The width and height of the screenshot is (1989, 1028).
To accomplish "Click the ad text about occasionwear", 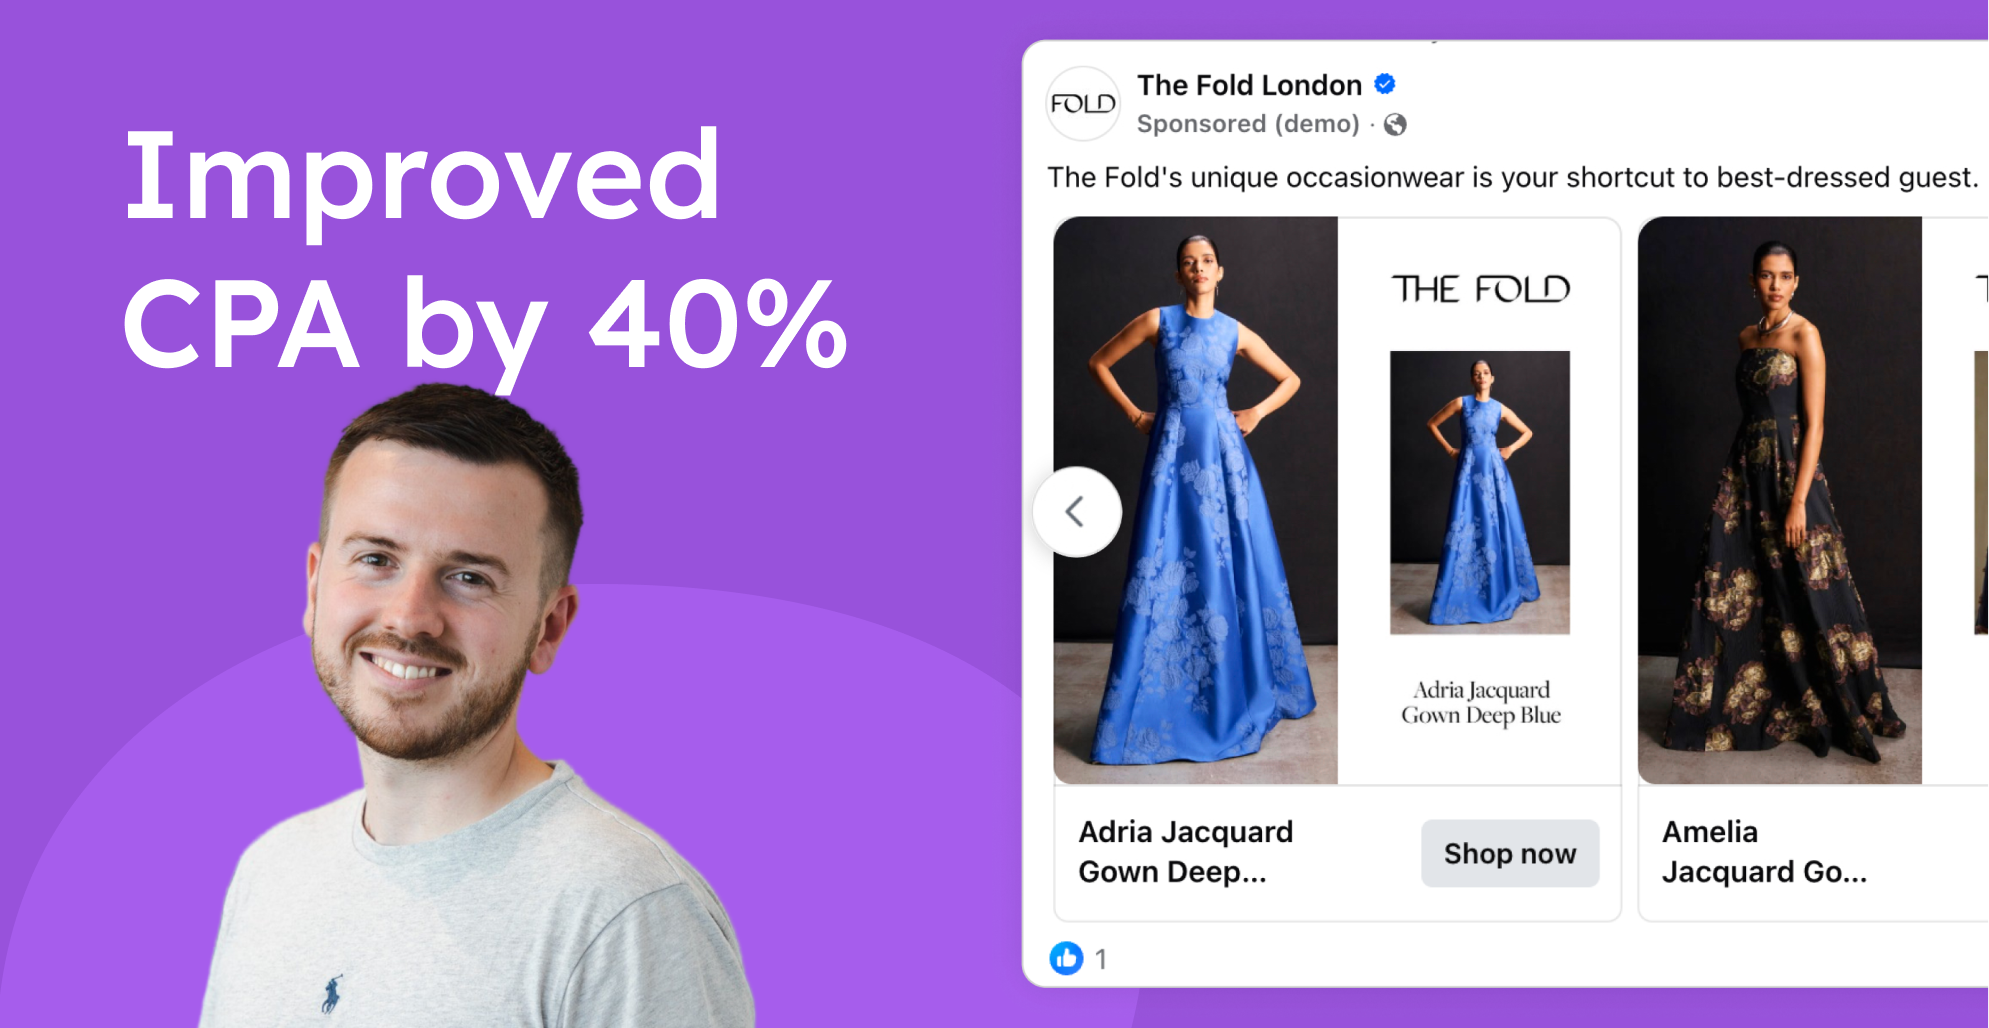I will coord(1513,177).
